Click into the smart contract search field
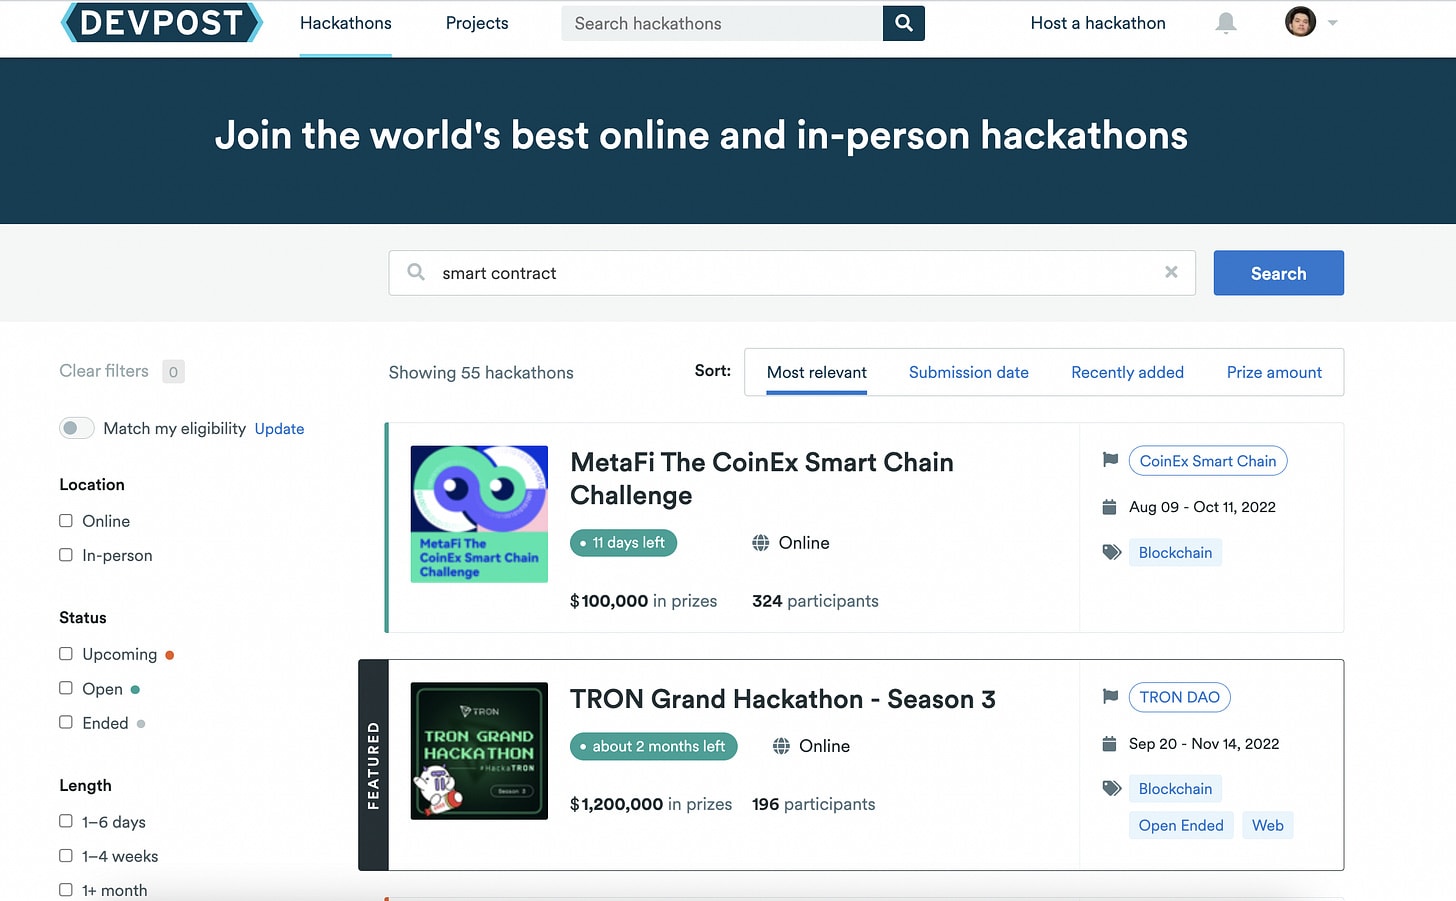This screenshot has height=901, width=1456. [x=792, y=273]
